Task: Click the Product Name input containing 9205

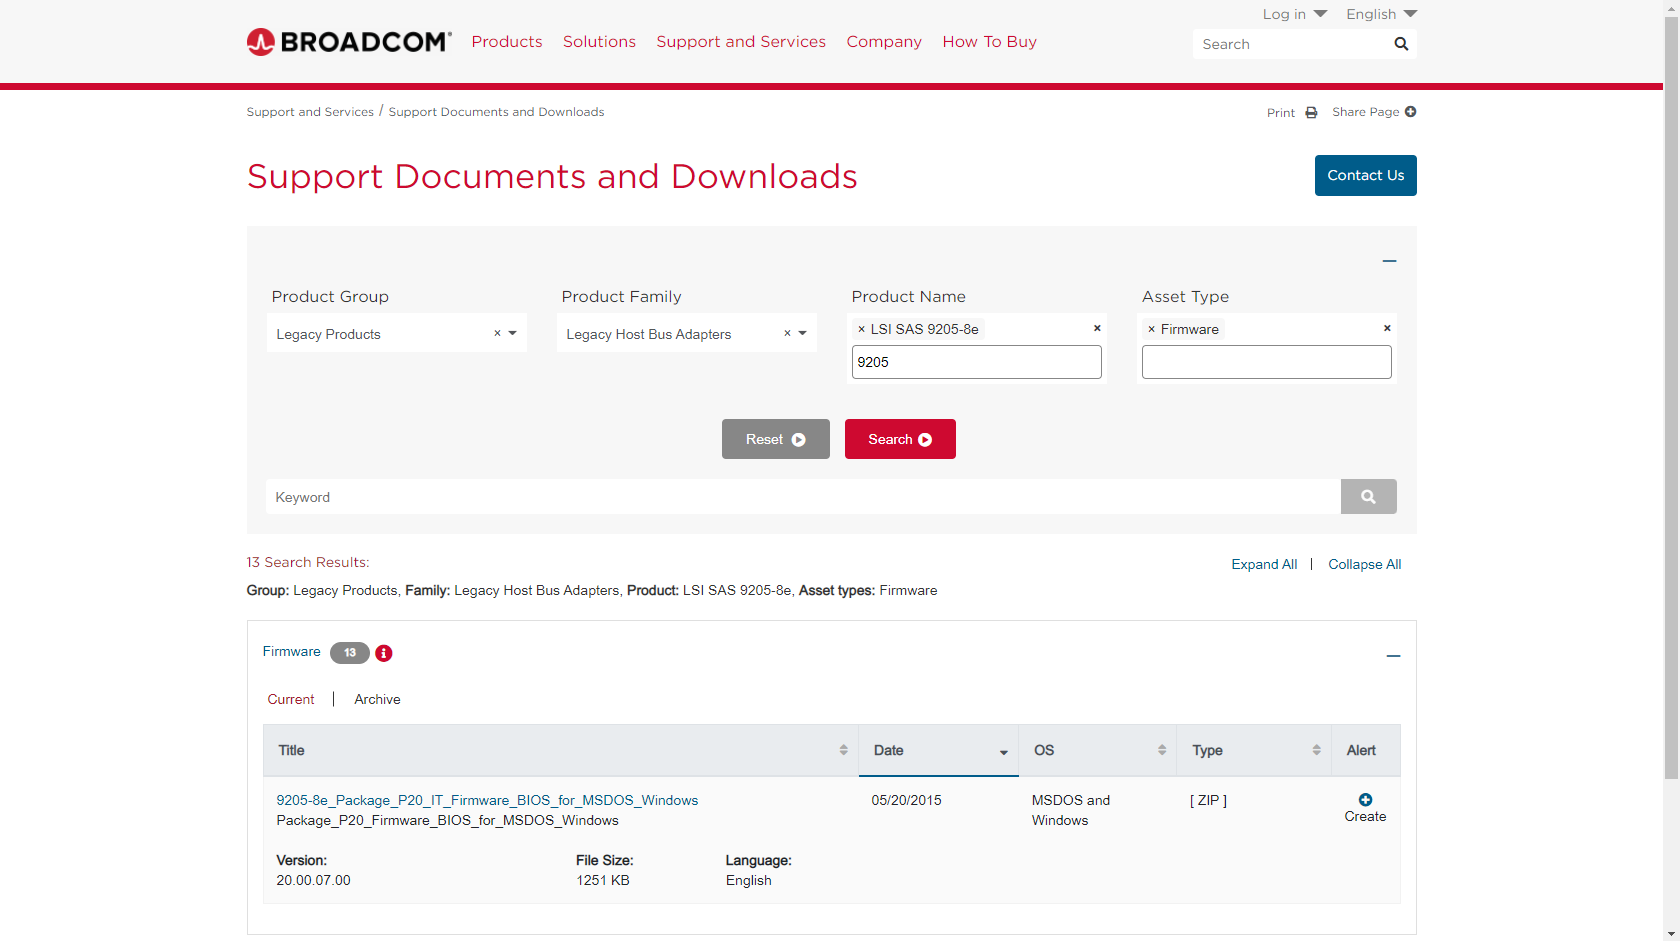Action: pyautogui.click(x=976, y=362)
